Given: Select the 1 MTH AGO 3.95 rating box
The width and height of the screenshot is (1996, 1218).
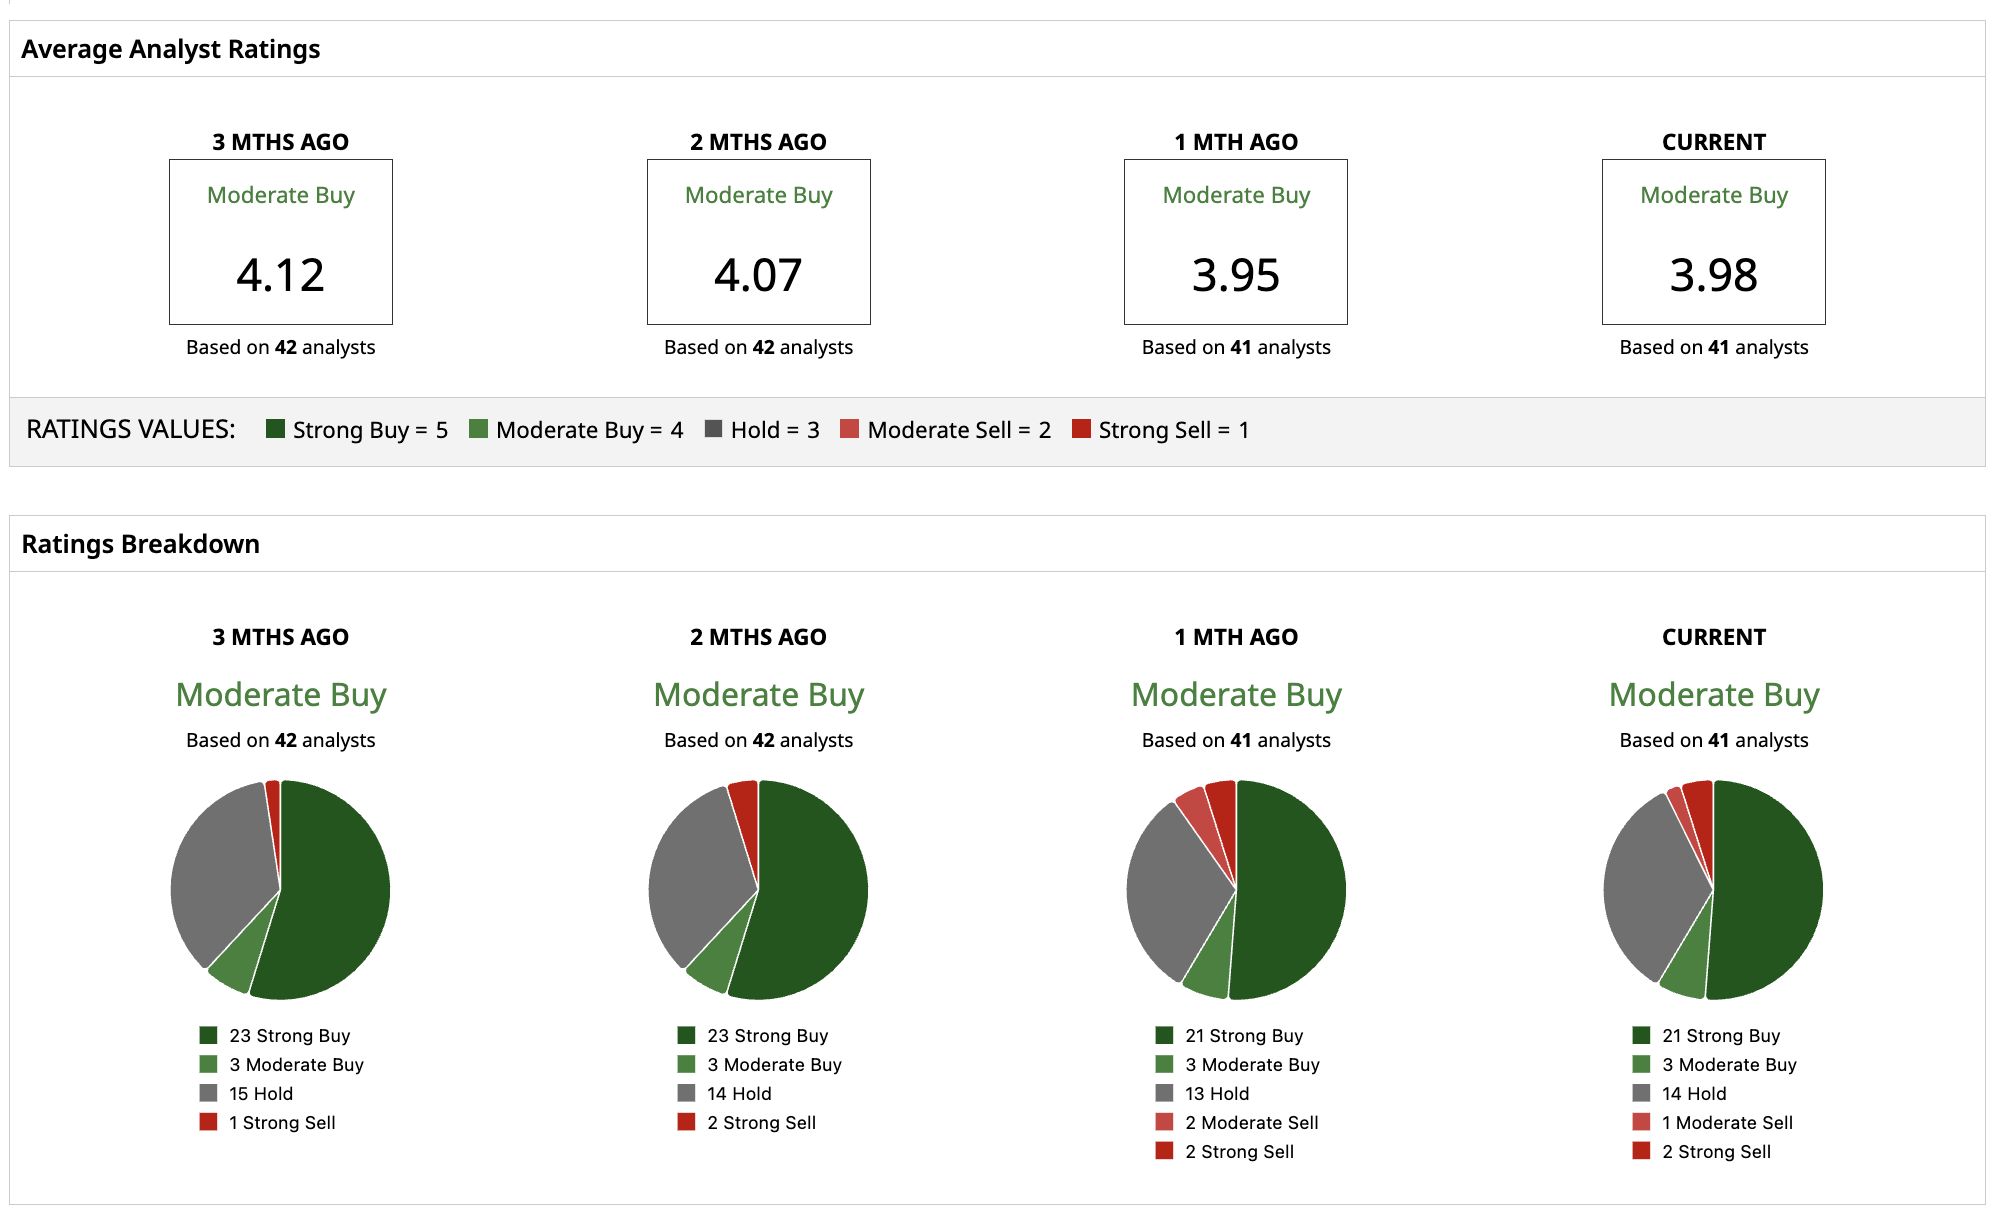Looking at the screenshot, I should click(x=1236, y=242).
